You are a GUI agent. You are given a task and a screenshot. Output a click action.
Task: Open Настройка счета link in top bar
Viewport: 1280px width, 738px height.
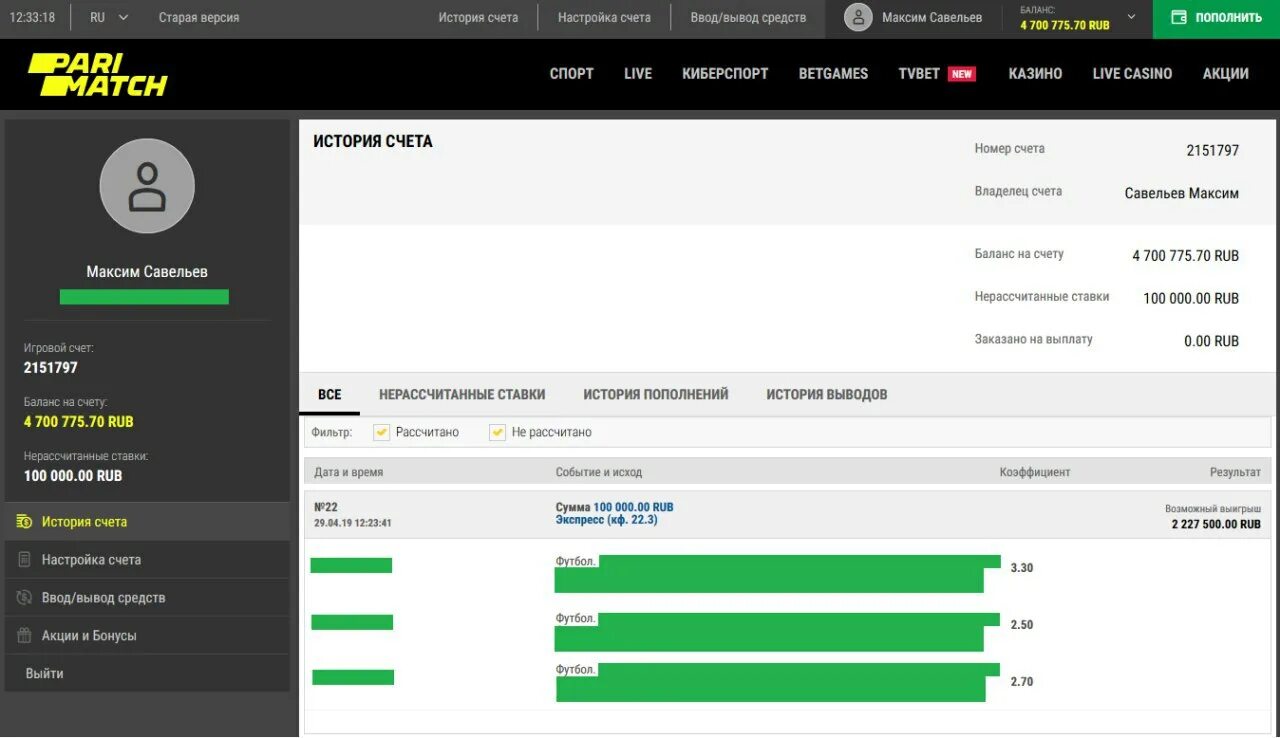[x=604, y=17]
